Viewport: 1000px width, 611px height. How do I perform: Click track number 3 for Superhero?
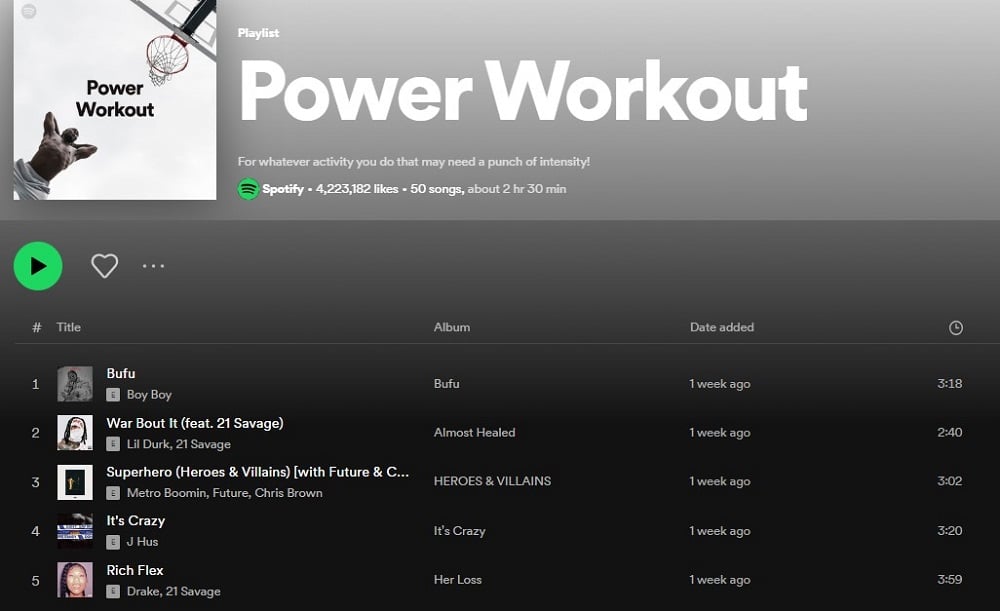pos(36,482)
